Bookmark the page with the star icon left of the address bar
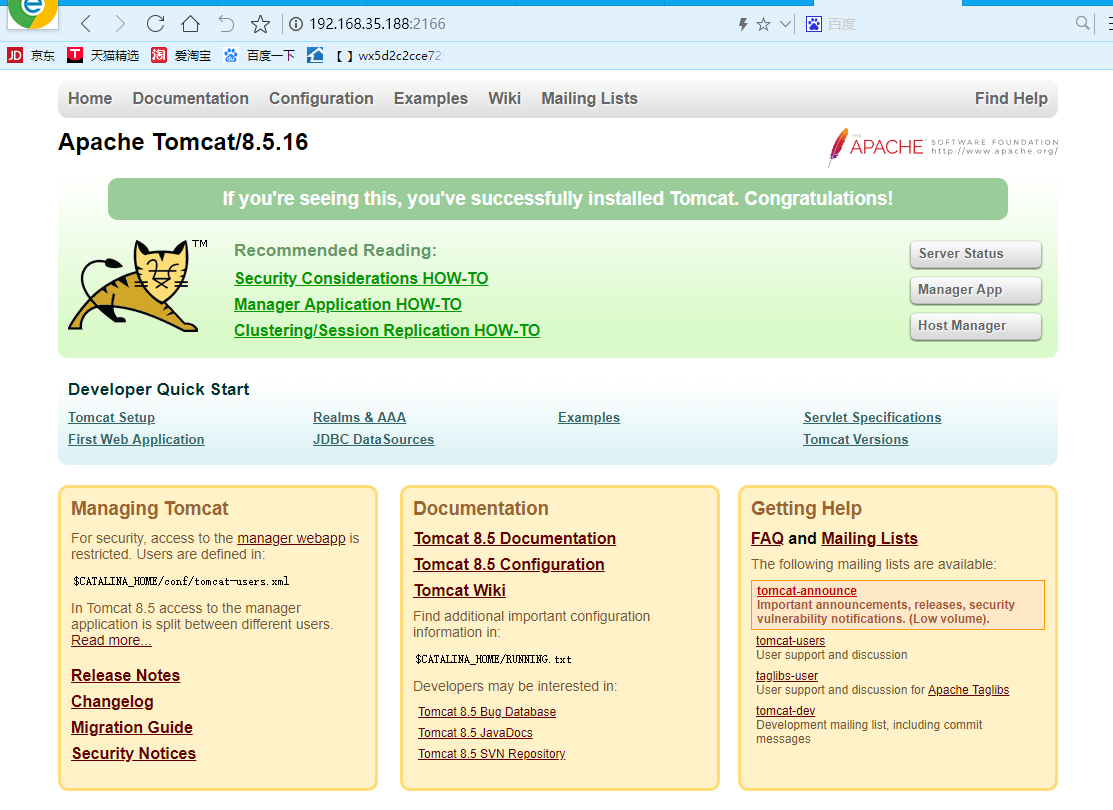This screenshot has height=810, width=1113. 261,24
